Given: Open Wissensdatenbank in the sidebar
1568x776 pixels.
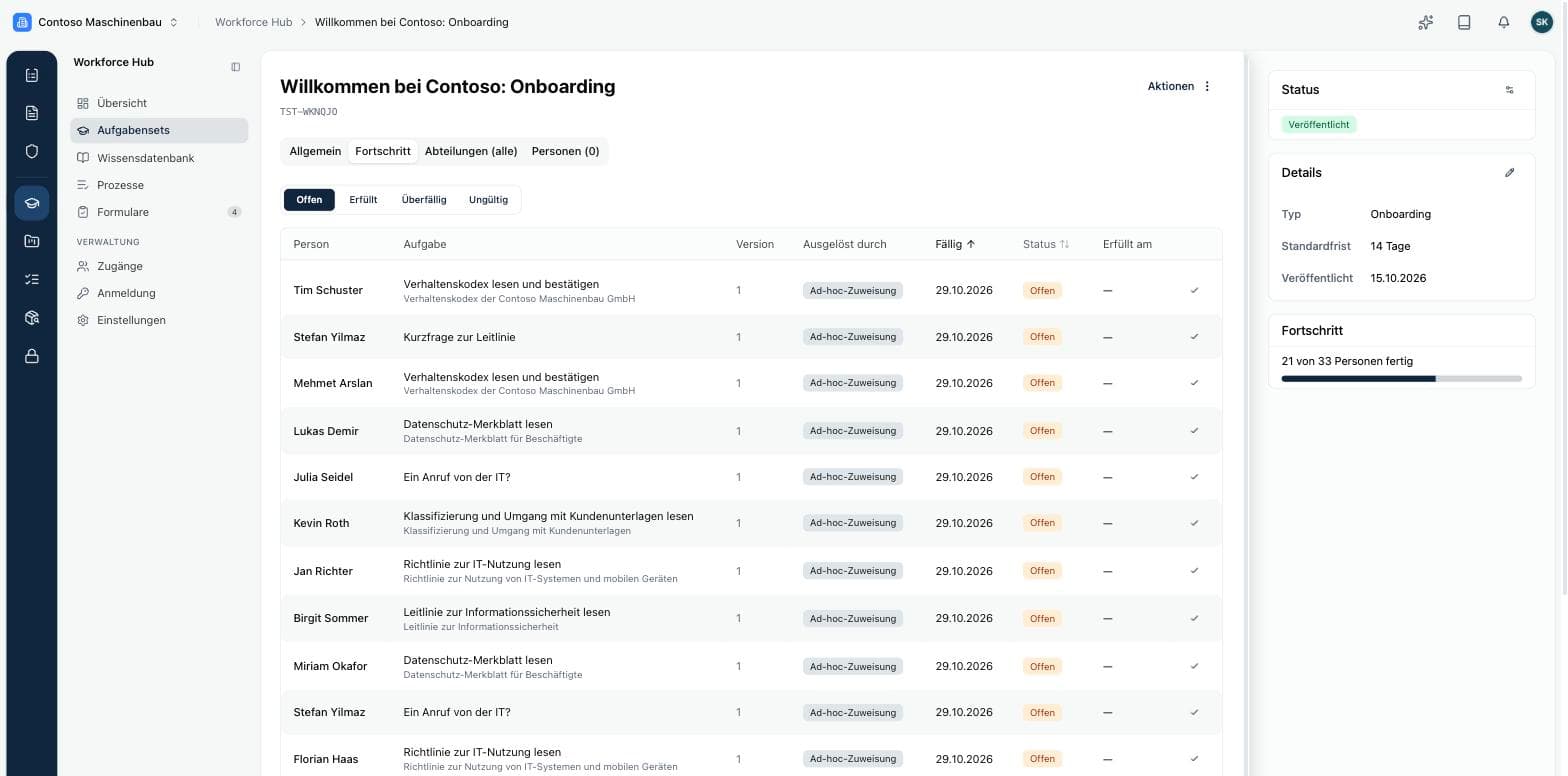Looking at the screenshot, I should point(159,158).
